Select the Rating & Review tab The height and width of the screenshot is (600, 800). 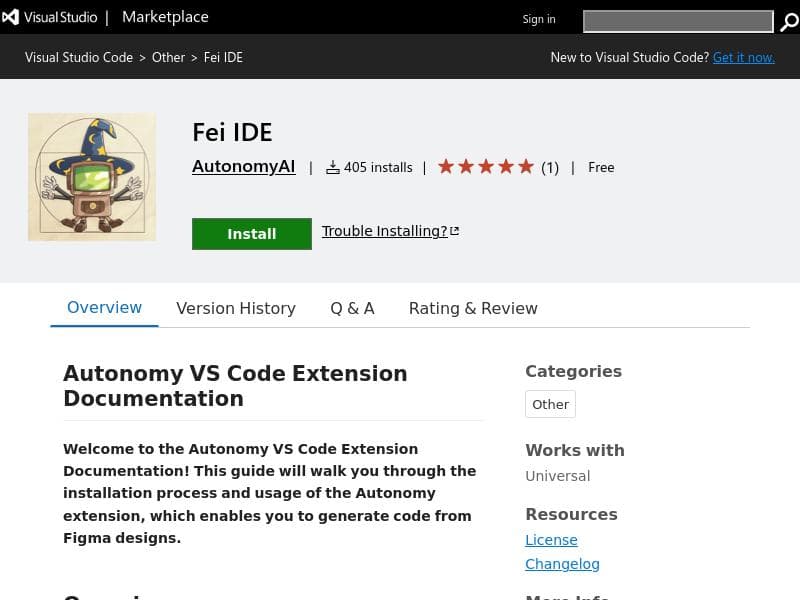[473, 308]
